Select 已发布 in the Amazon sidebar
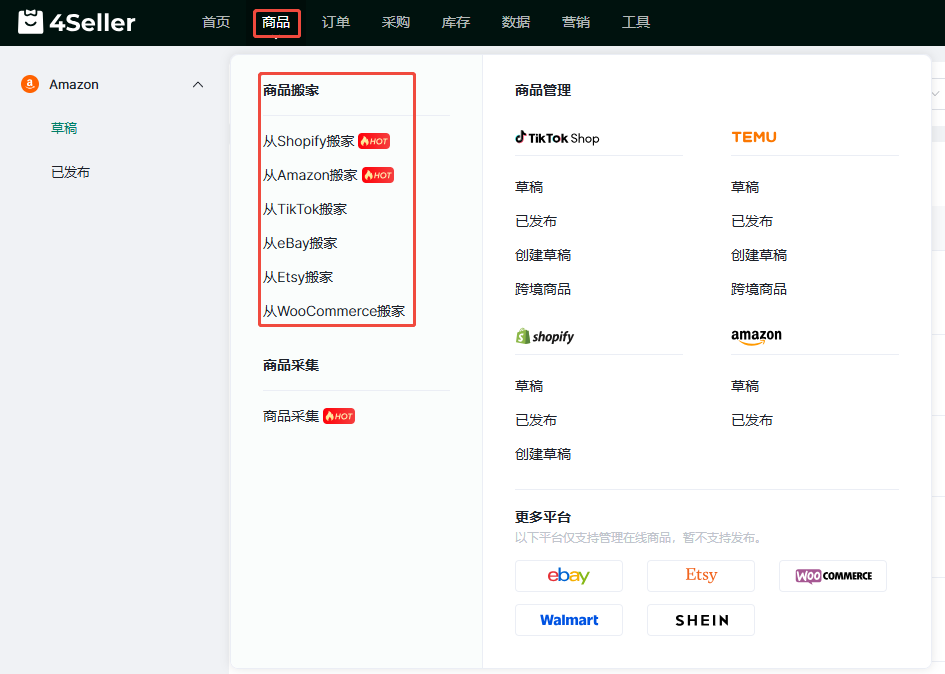 pos(71,172)
